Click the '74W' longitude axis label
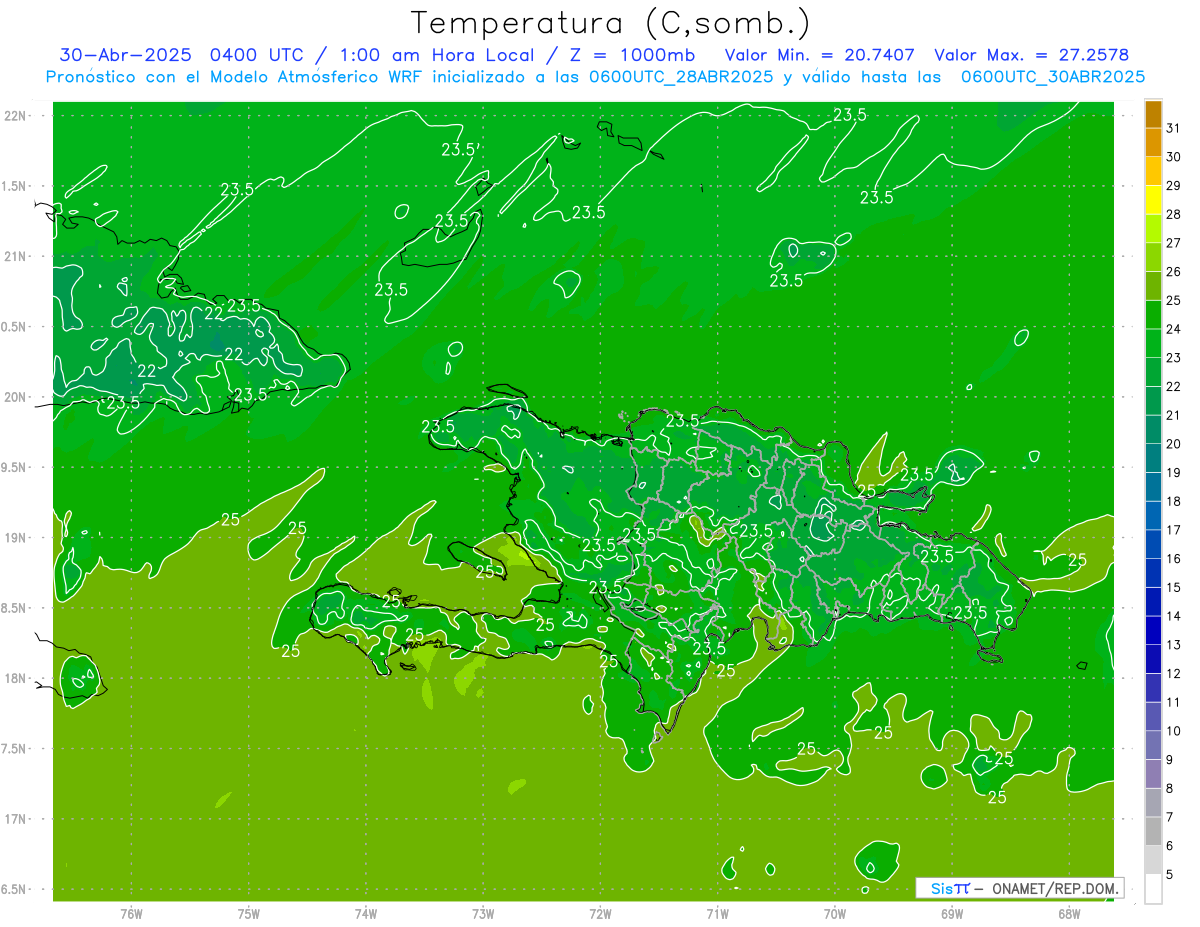This screenshot has height=927, width=1200. 366,913
